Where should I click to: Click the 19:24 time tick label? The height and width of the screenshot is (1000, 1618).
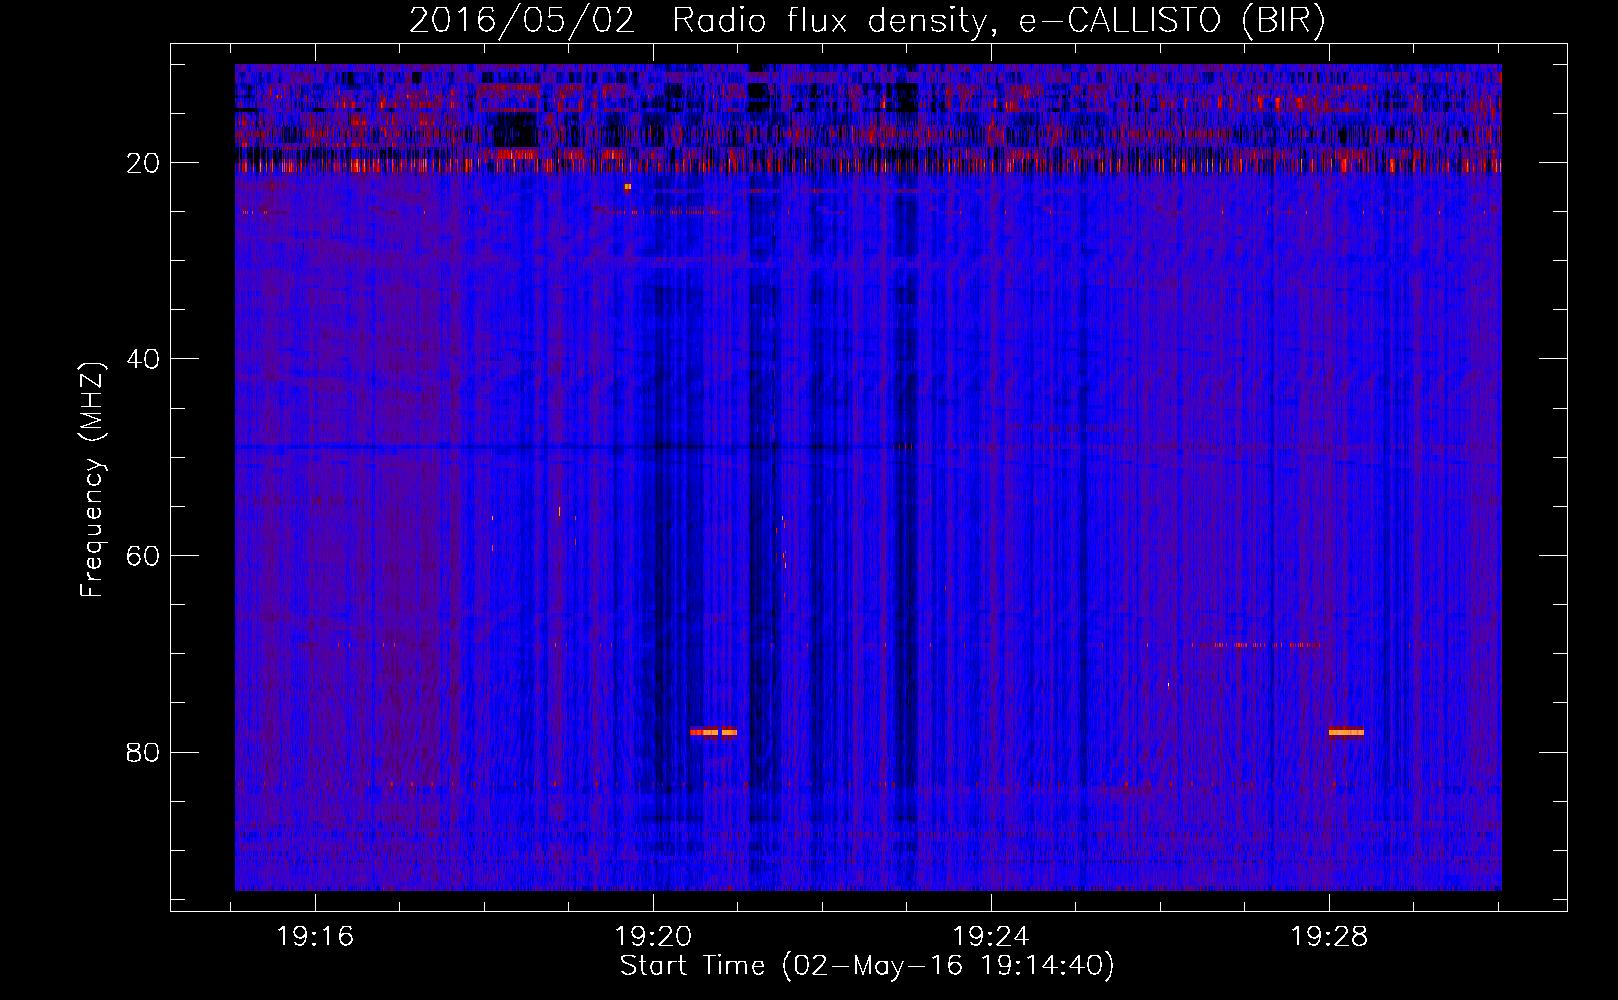(x=991, y=937)
